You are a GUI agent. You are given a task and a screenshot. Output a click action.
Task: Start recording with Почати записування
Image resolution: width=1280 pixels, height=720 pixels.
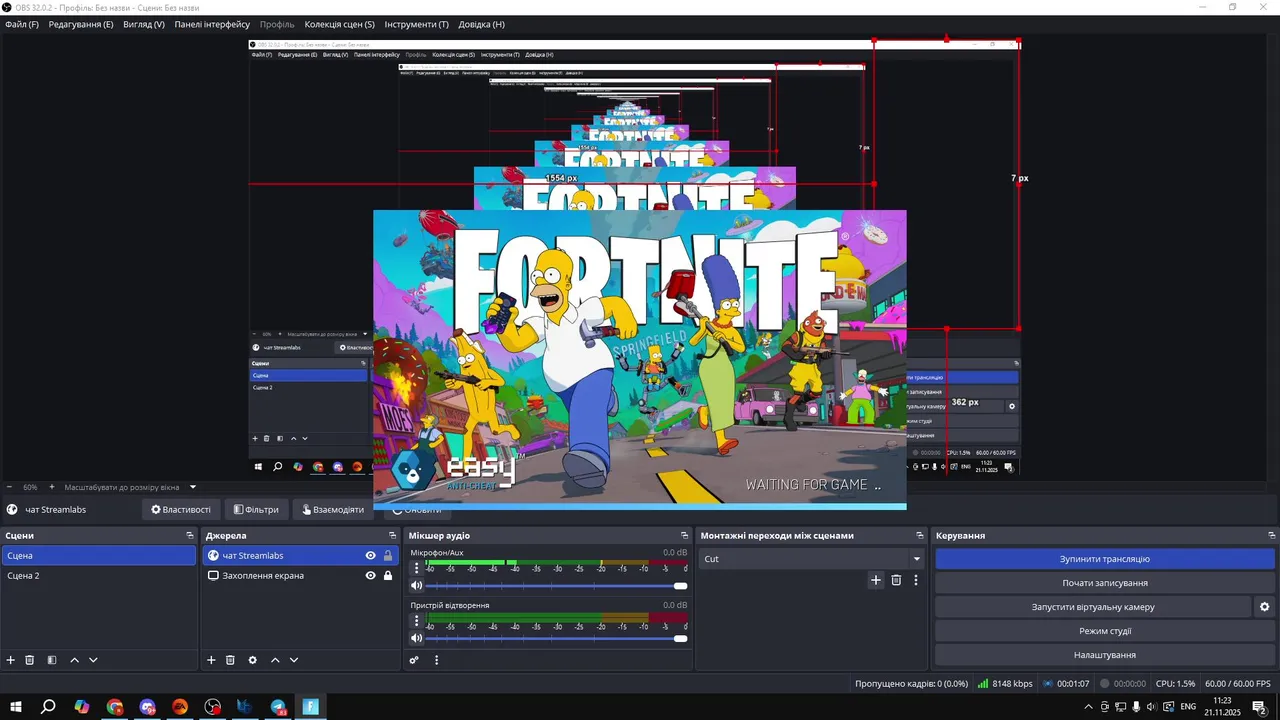1105,583
